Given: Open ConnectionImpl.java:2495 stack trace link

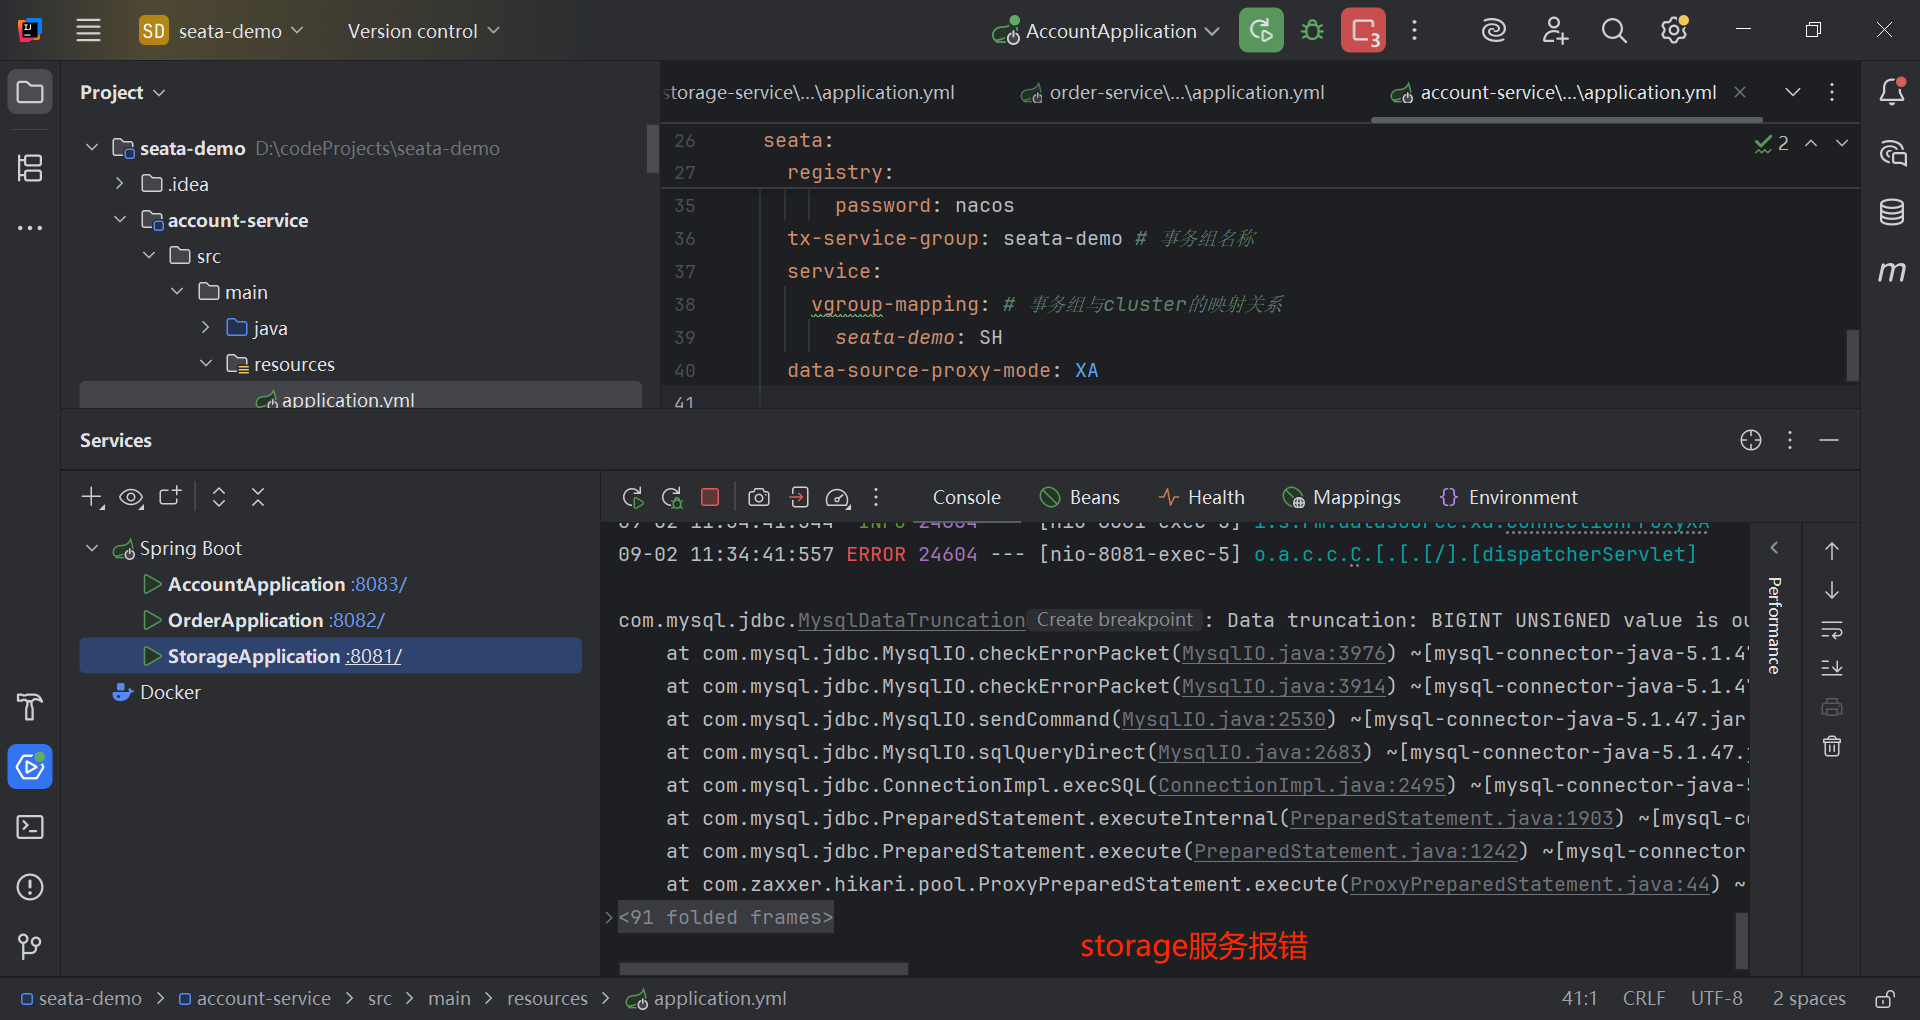Looking at the screenshot, I should point(1302,785).
